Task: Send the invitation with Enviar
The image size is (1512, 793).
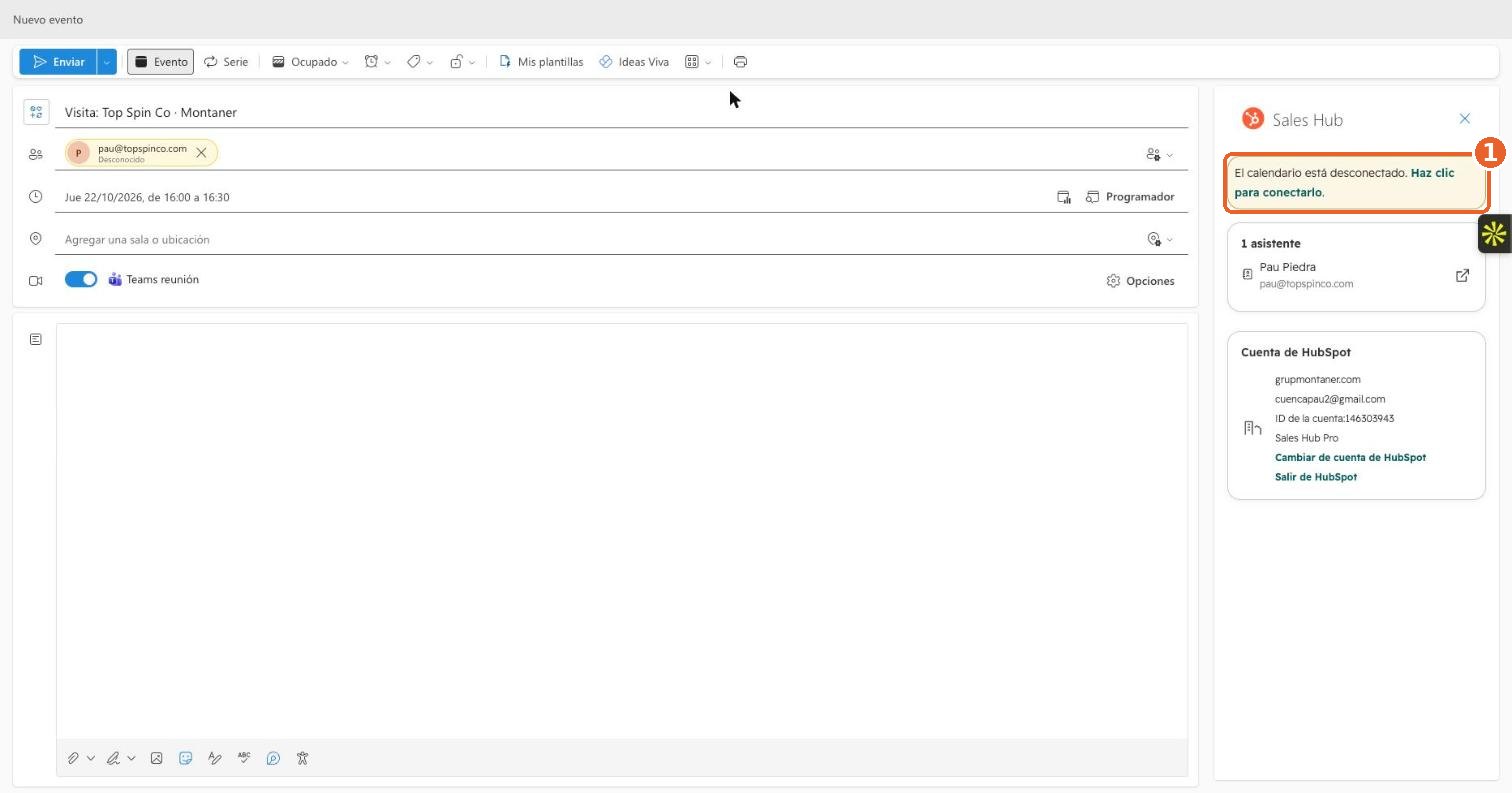Action: 58,62
